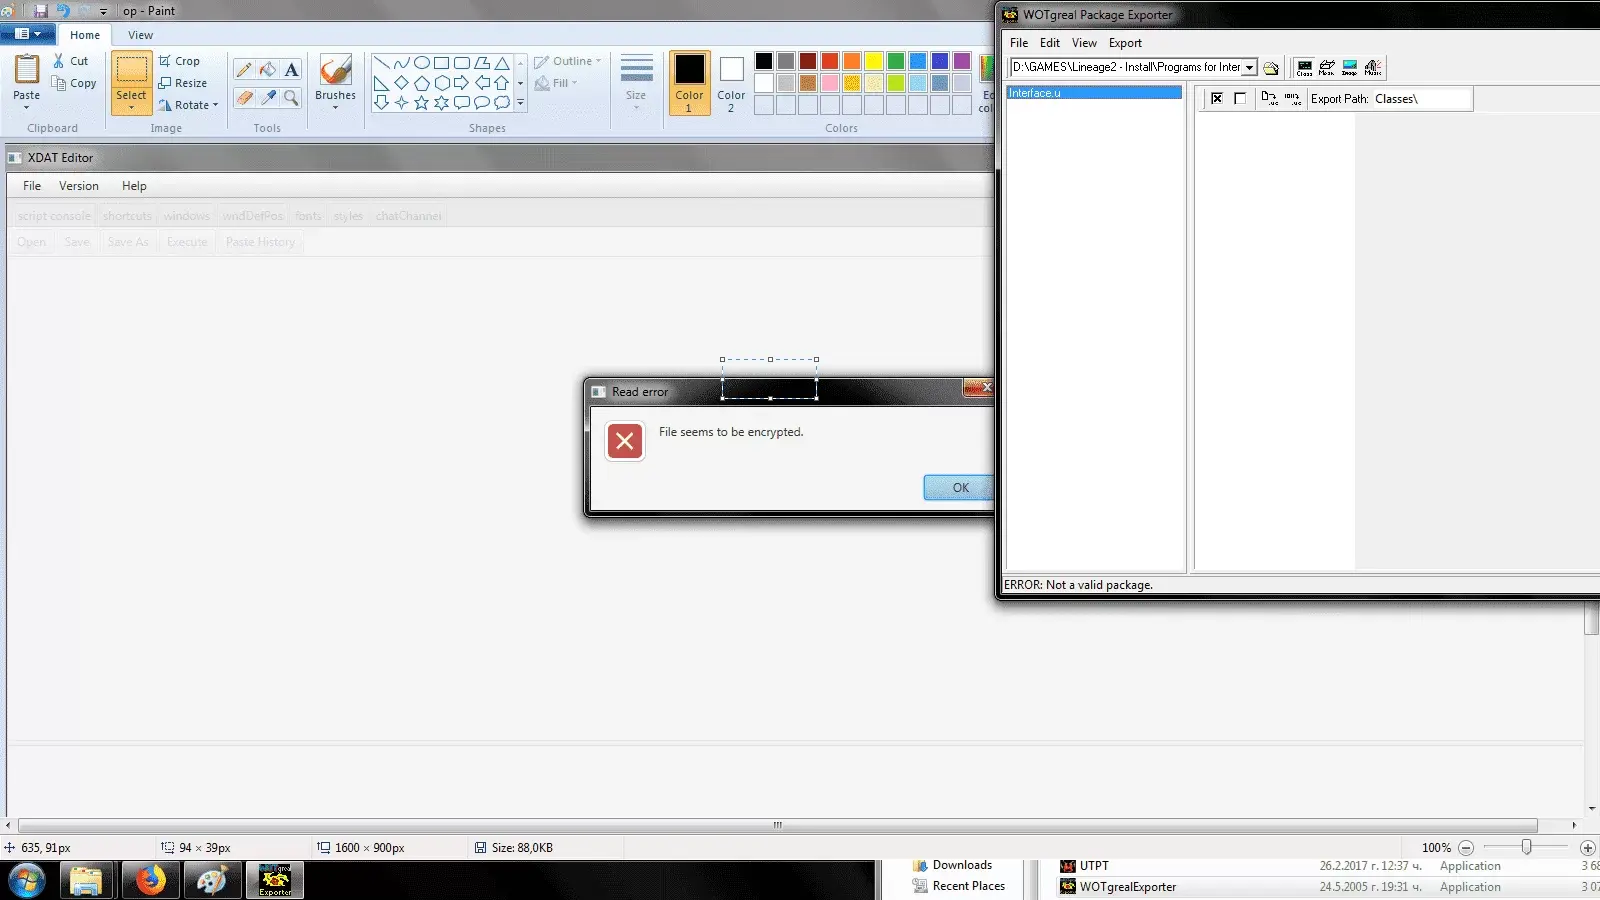This screenshot has height=900, width=1600.
Task: Click the Resize button in Paint
Action: (182, 83)
